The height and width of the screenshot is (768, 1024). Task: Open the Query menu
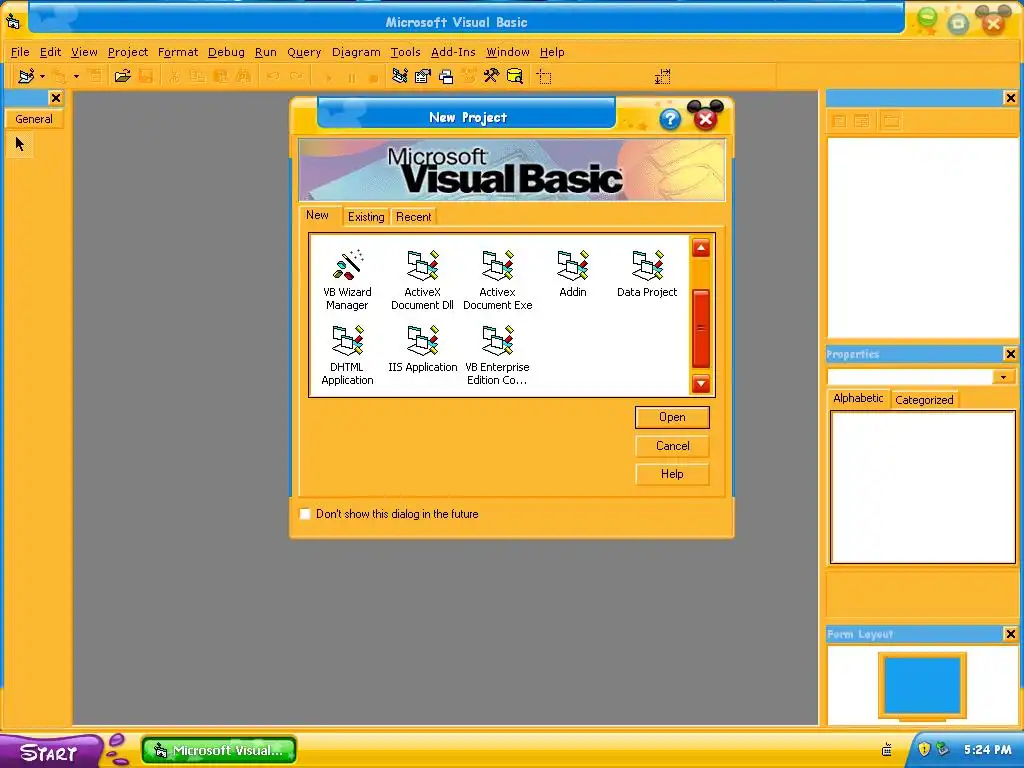[304, 52]
